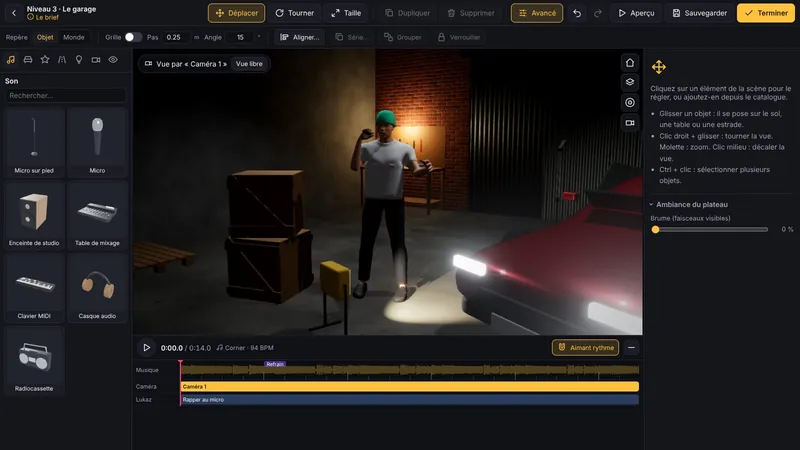Choose the Objet reference mode
The height and width of the screenshot is (450, 800).
pos(45,37)
